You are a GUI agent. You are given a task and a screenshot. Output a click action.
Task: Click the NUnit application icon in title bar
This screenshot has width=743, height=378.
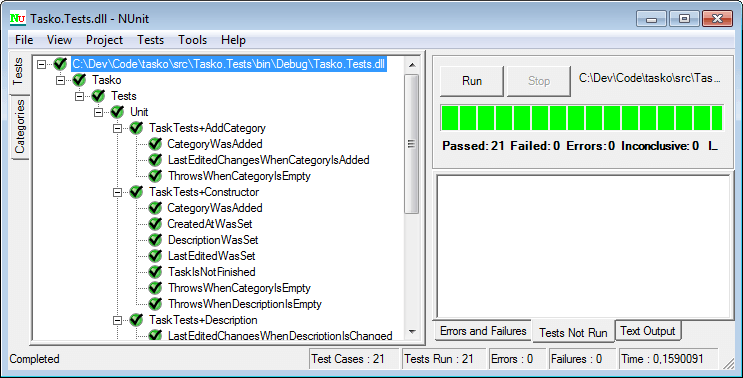(18, 18)
